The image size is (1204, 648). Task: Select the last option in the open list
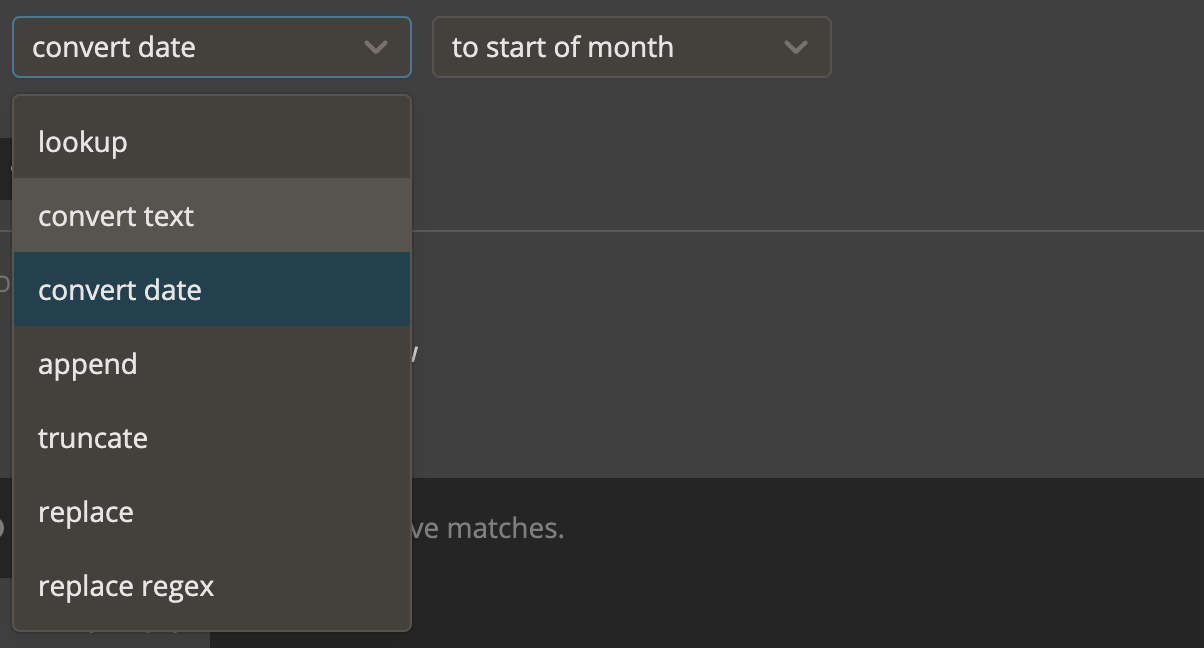point(211,586)
